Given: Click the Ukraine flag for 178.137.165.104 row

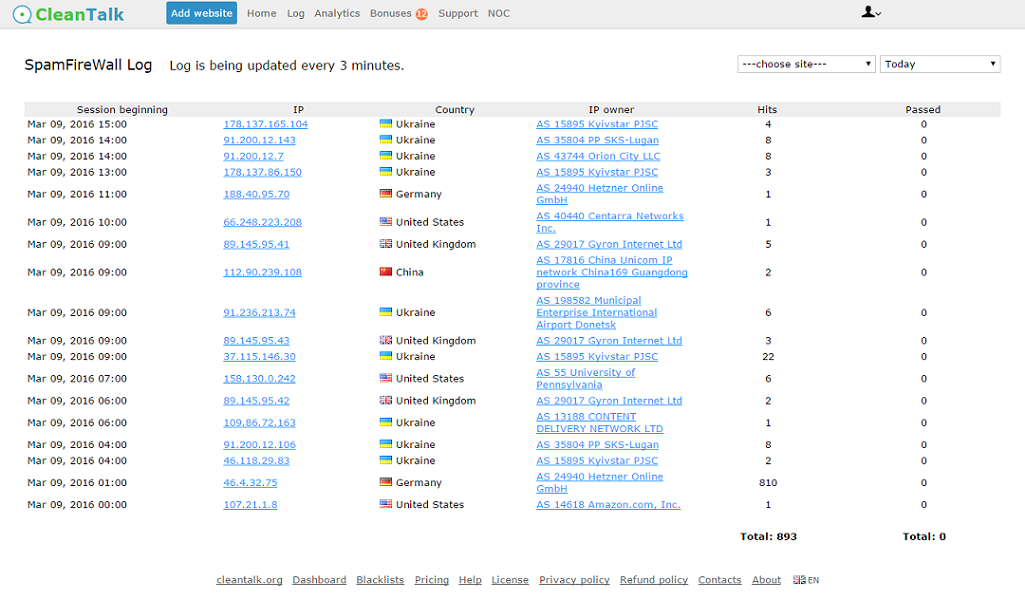Looking at the screenshot, I should (x=386, y=124).
